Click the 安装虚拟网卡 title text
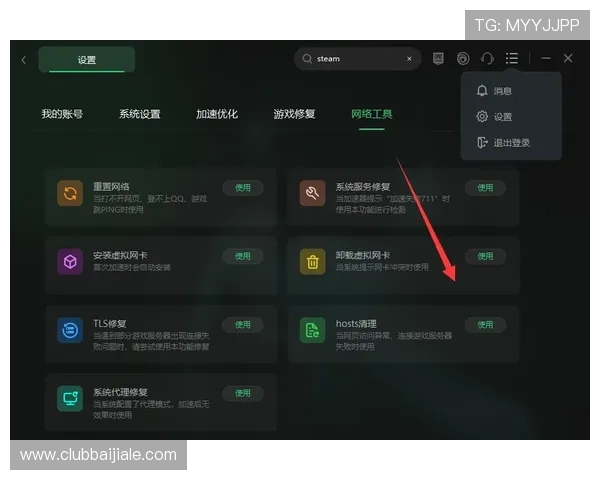The height and width of the screenshot is (480, 600). [120, 255]
